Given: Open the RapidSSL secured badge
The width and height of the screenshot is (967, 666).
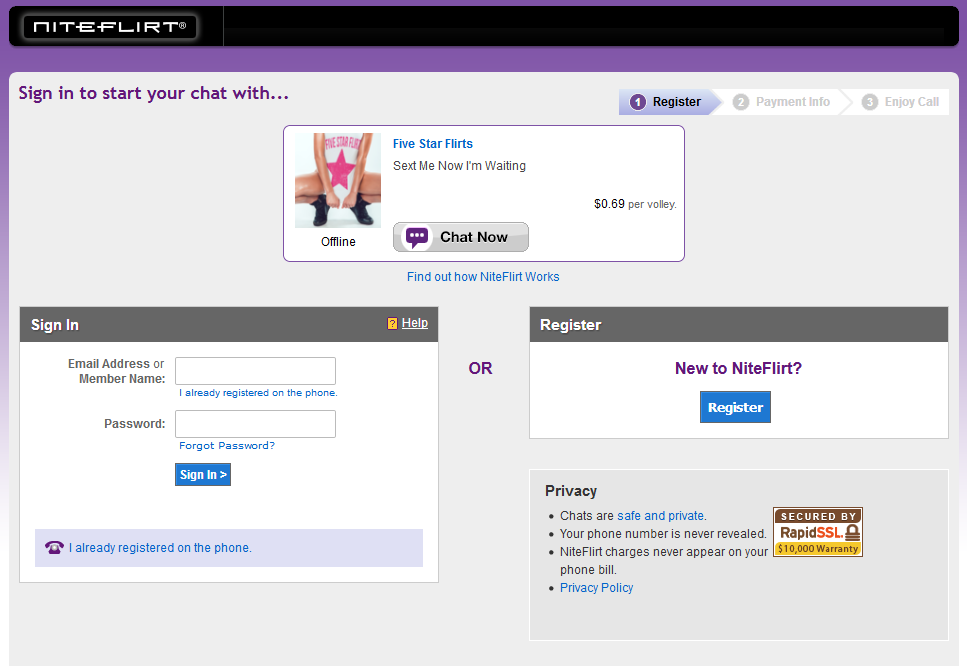Looking at the screenshot, I should (817, 532).
